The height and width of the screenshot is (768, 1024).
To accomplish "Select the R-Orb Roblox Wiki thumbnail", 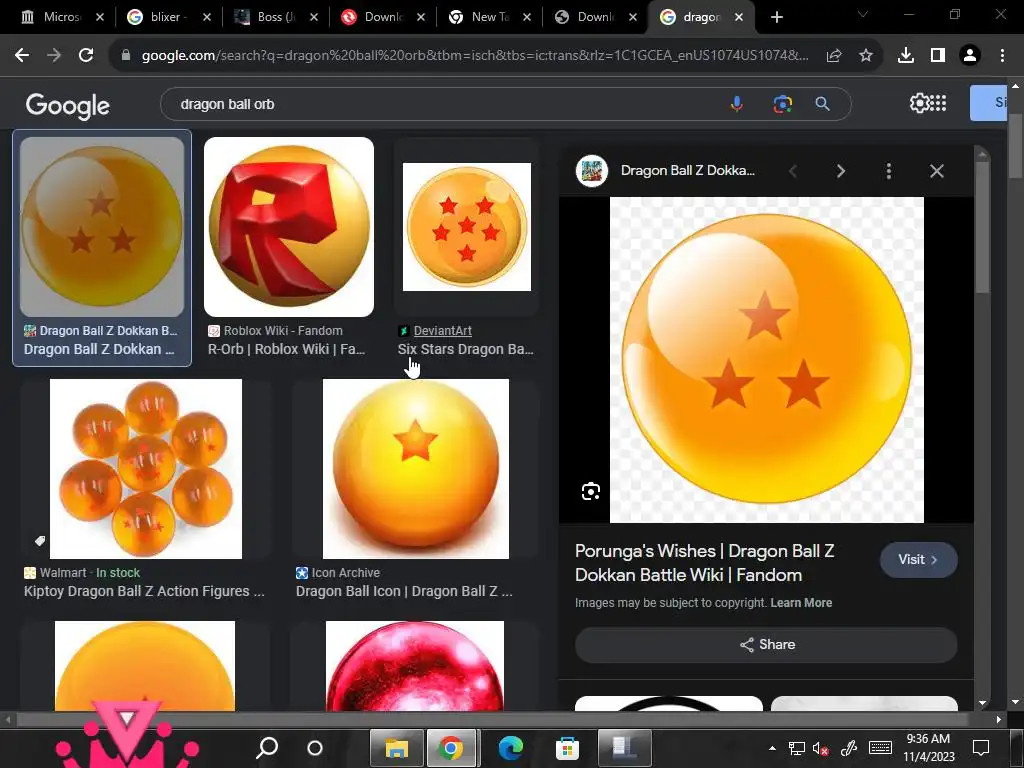I will pos(289,227).
